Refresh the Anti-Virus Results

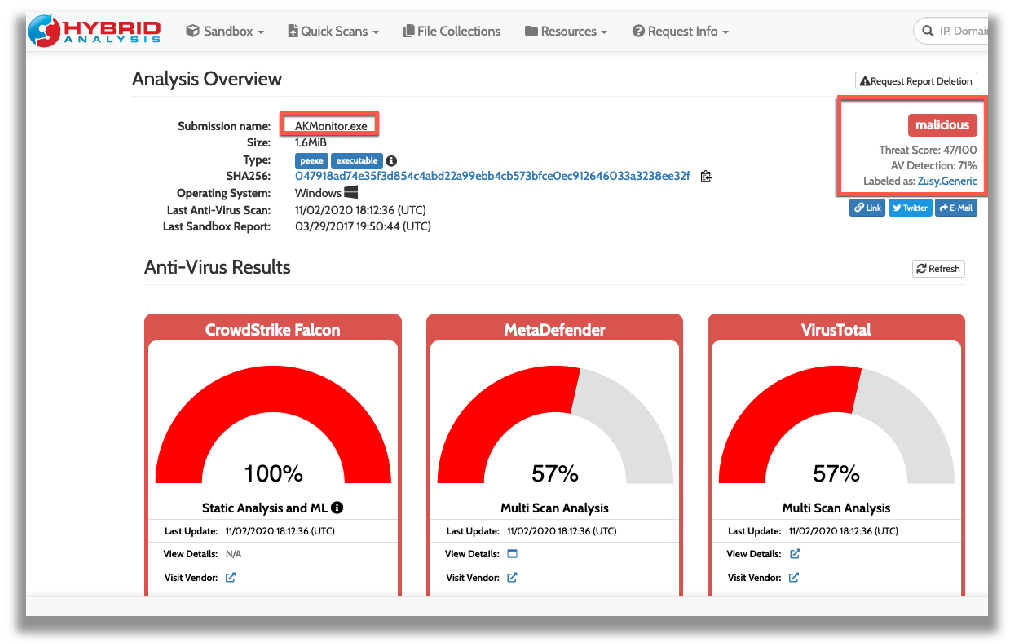tap(938, 269)
